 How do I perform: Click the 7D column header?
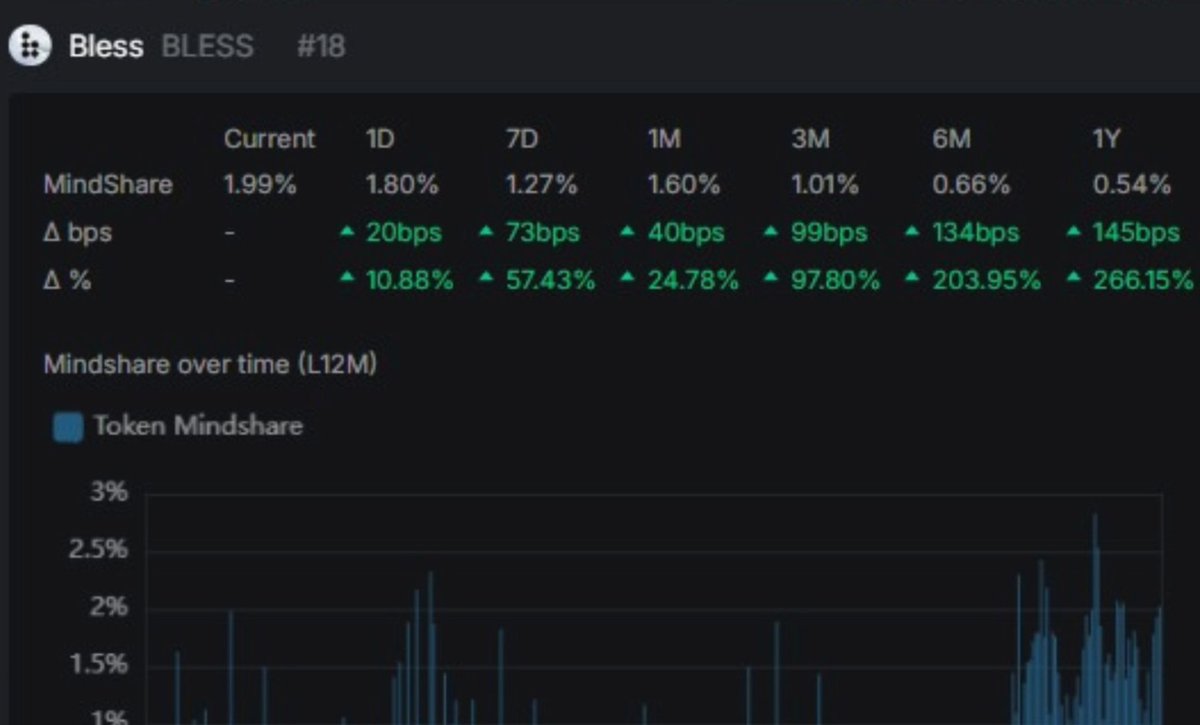[521, 139]
